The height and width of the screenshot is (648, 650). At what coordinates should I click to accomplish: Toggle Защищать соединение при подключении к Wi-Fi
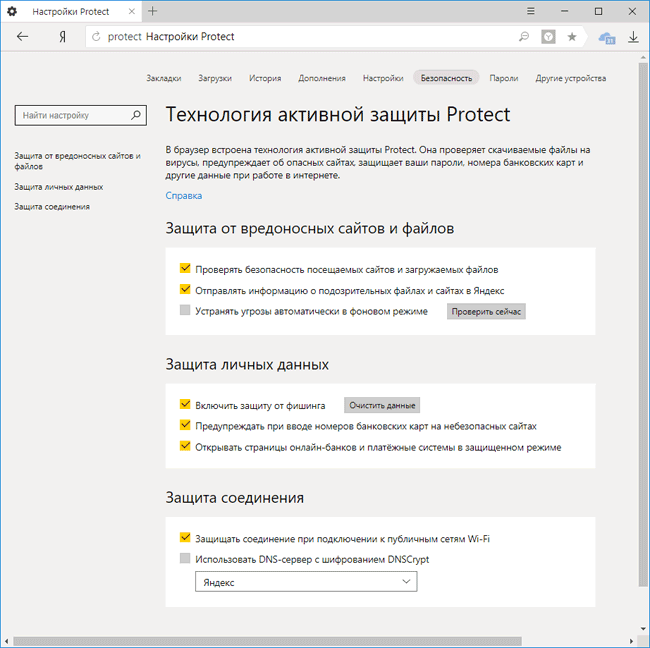pyautogui.click(x=185, y=538)
